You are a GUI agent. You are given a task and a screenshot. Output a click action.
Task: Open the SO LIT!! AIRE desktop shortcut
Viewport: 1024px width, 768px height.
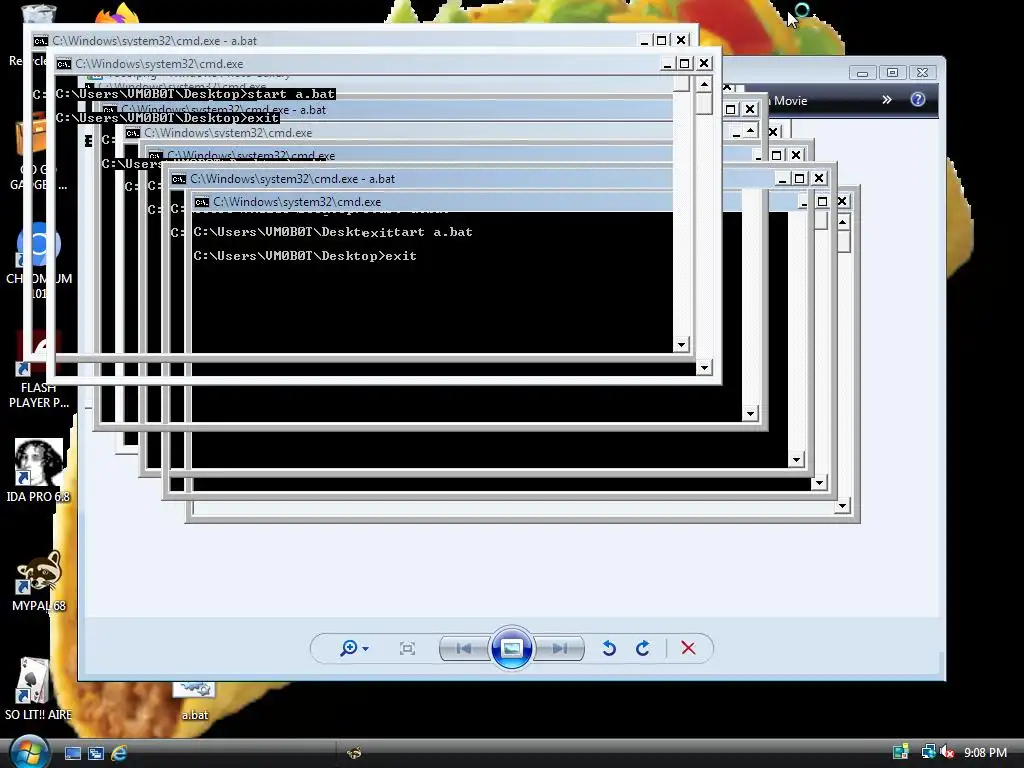(x=38, y=690)
